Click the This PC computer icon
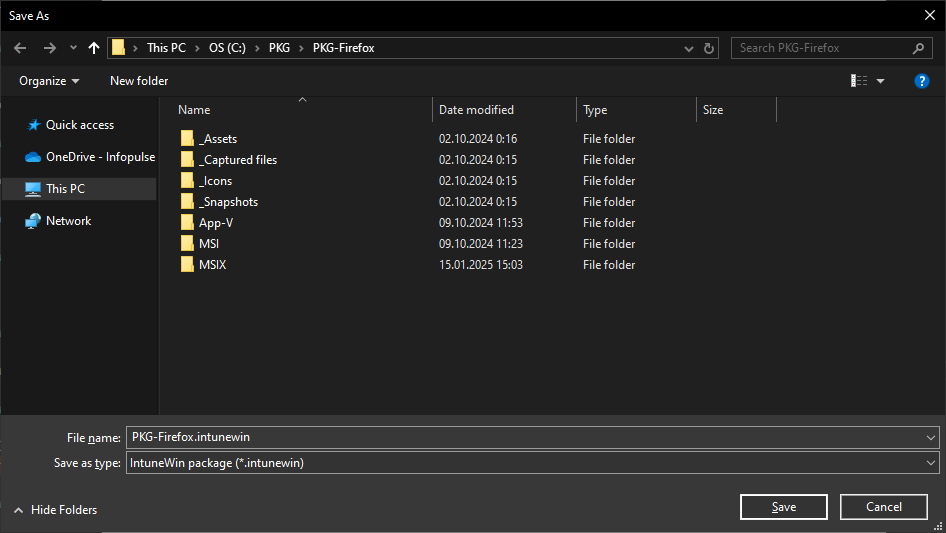This screenshot has height=533, width=946. tap(33, 189)
